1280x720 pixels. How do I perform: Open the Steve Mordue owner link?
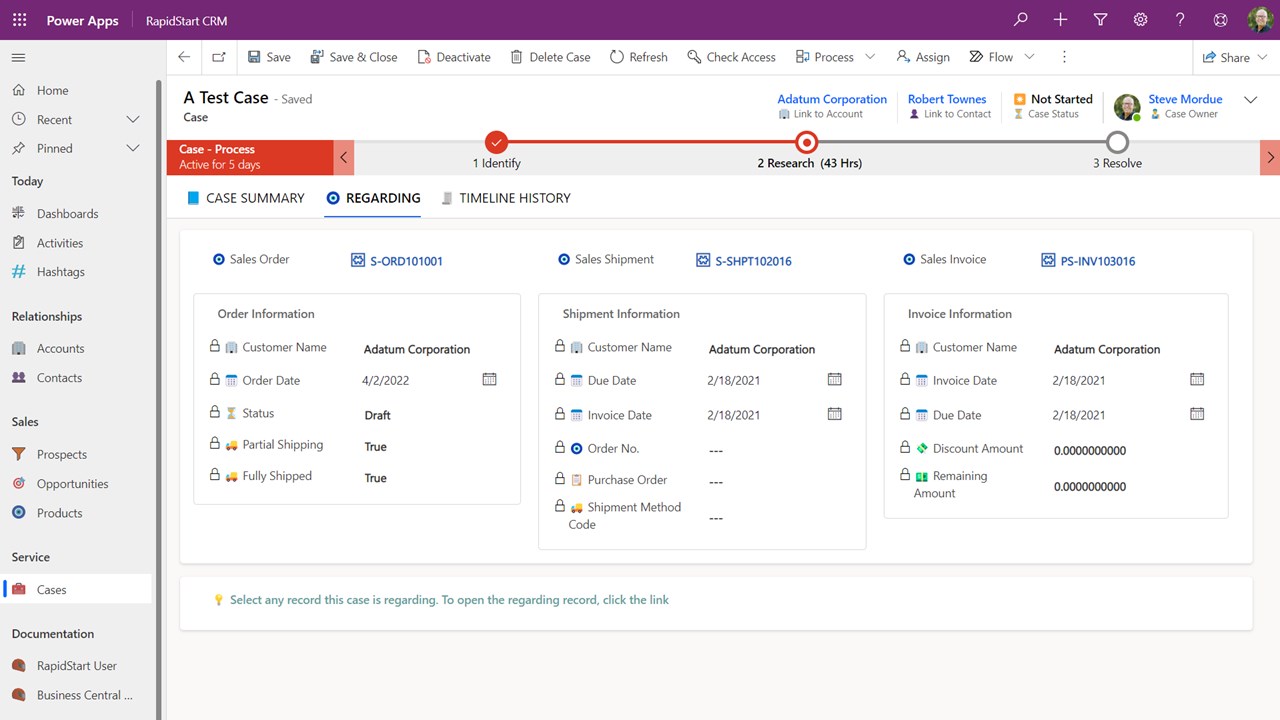[x=1185, y=99]
